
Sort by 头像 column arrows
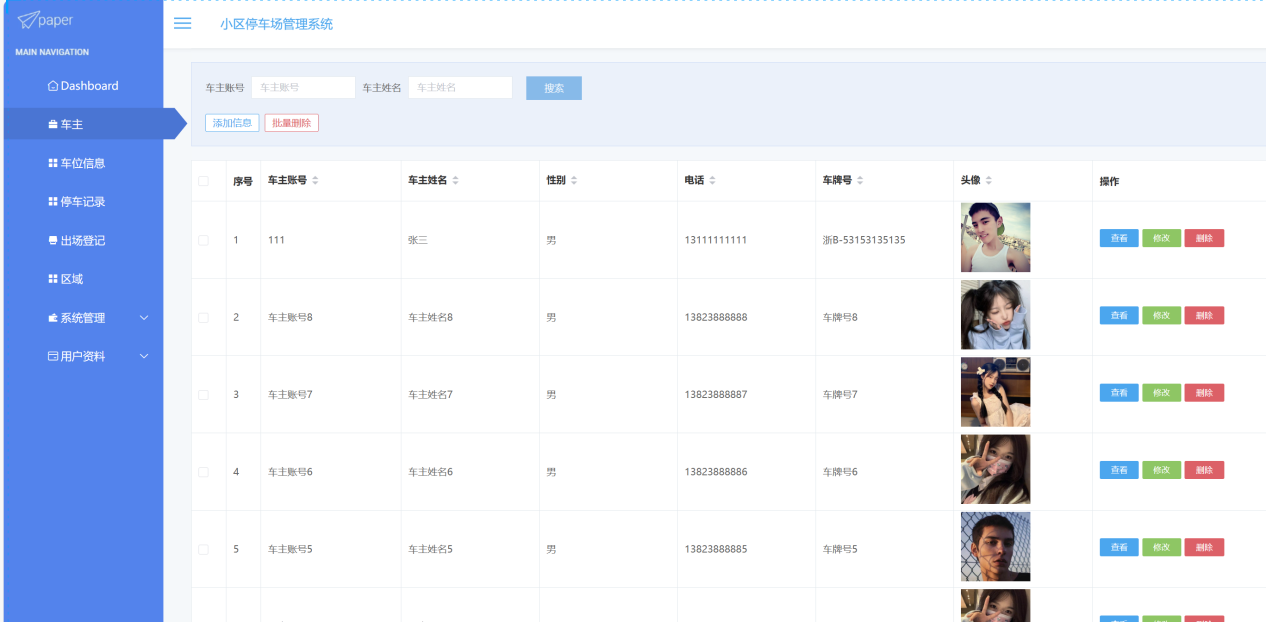coord(989,181)
